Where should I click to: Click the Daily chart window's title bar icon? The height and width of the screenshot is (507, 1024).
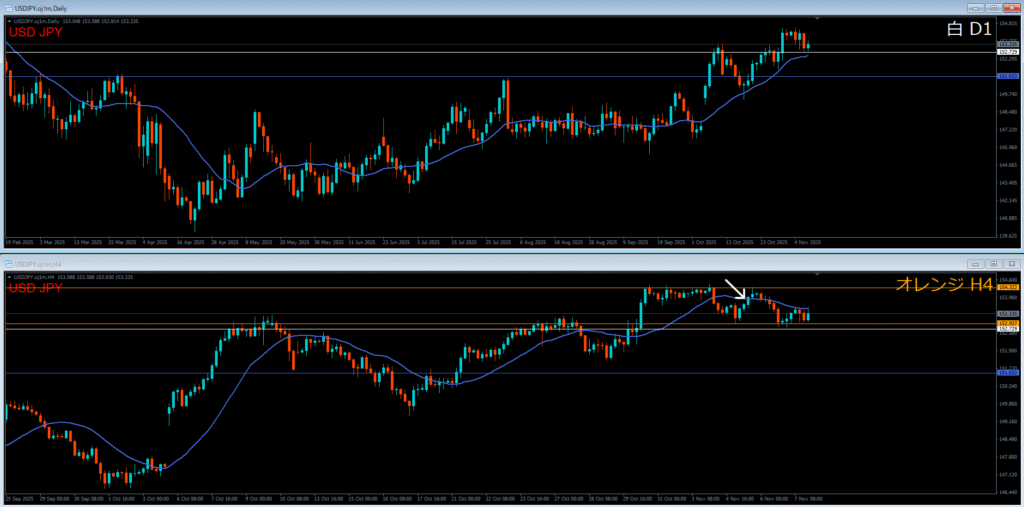pos(7,7)
